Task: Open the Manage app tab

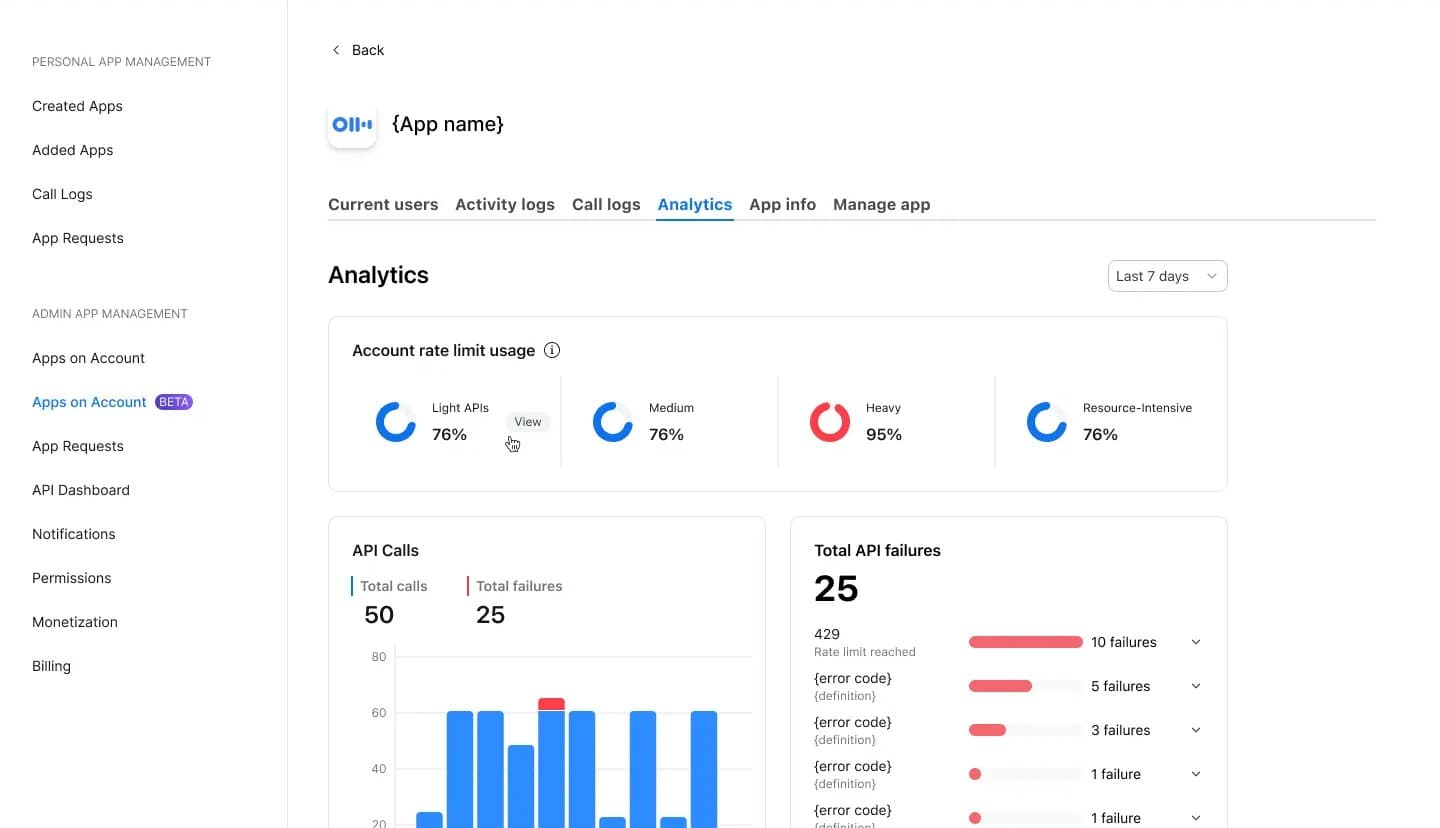Action: pyautogui.click(x=881, y=204)
